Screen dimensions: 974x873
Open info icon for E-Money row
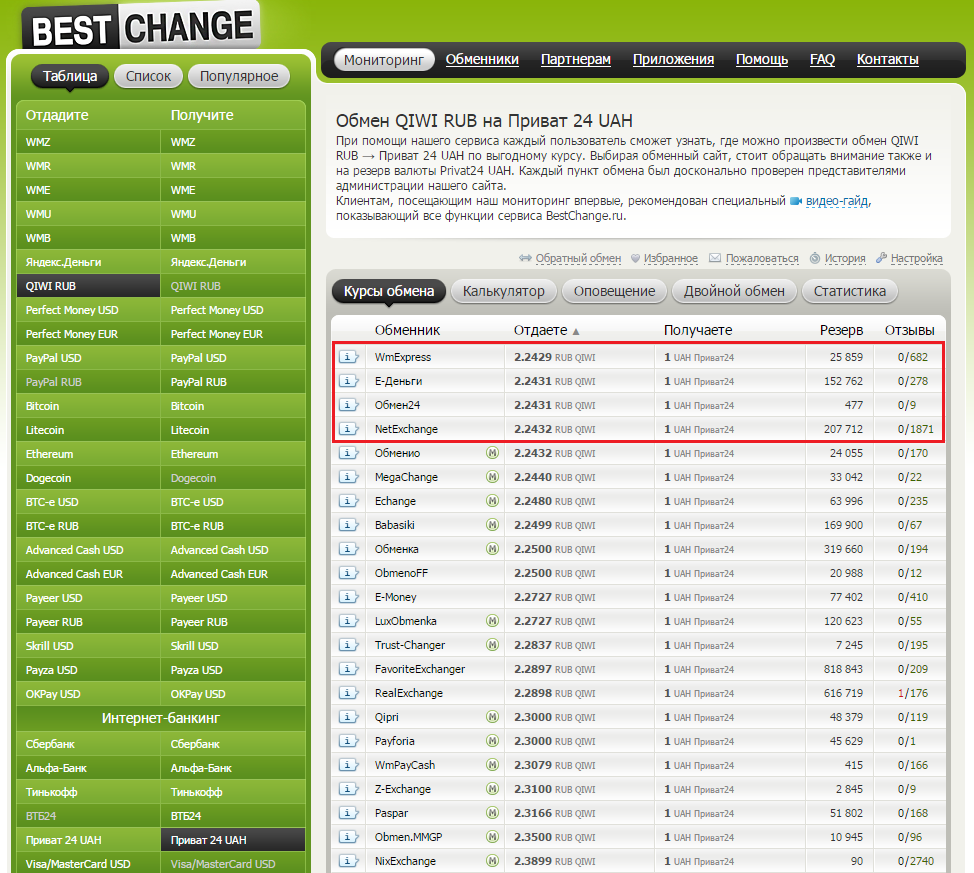tap(348, 597)
